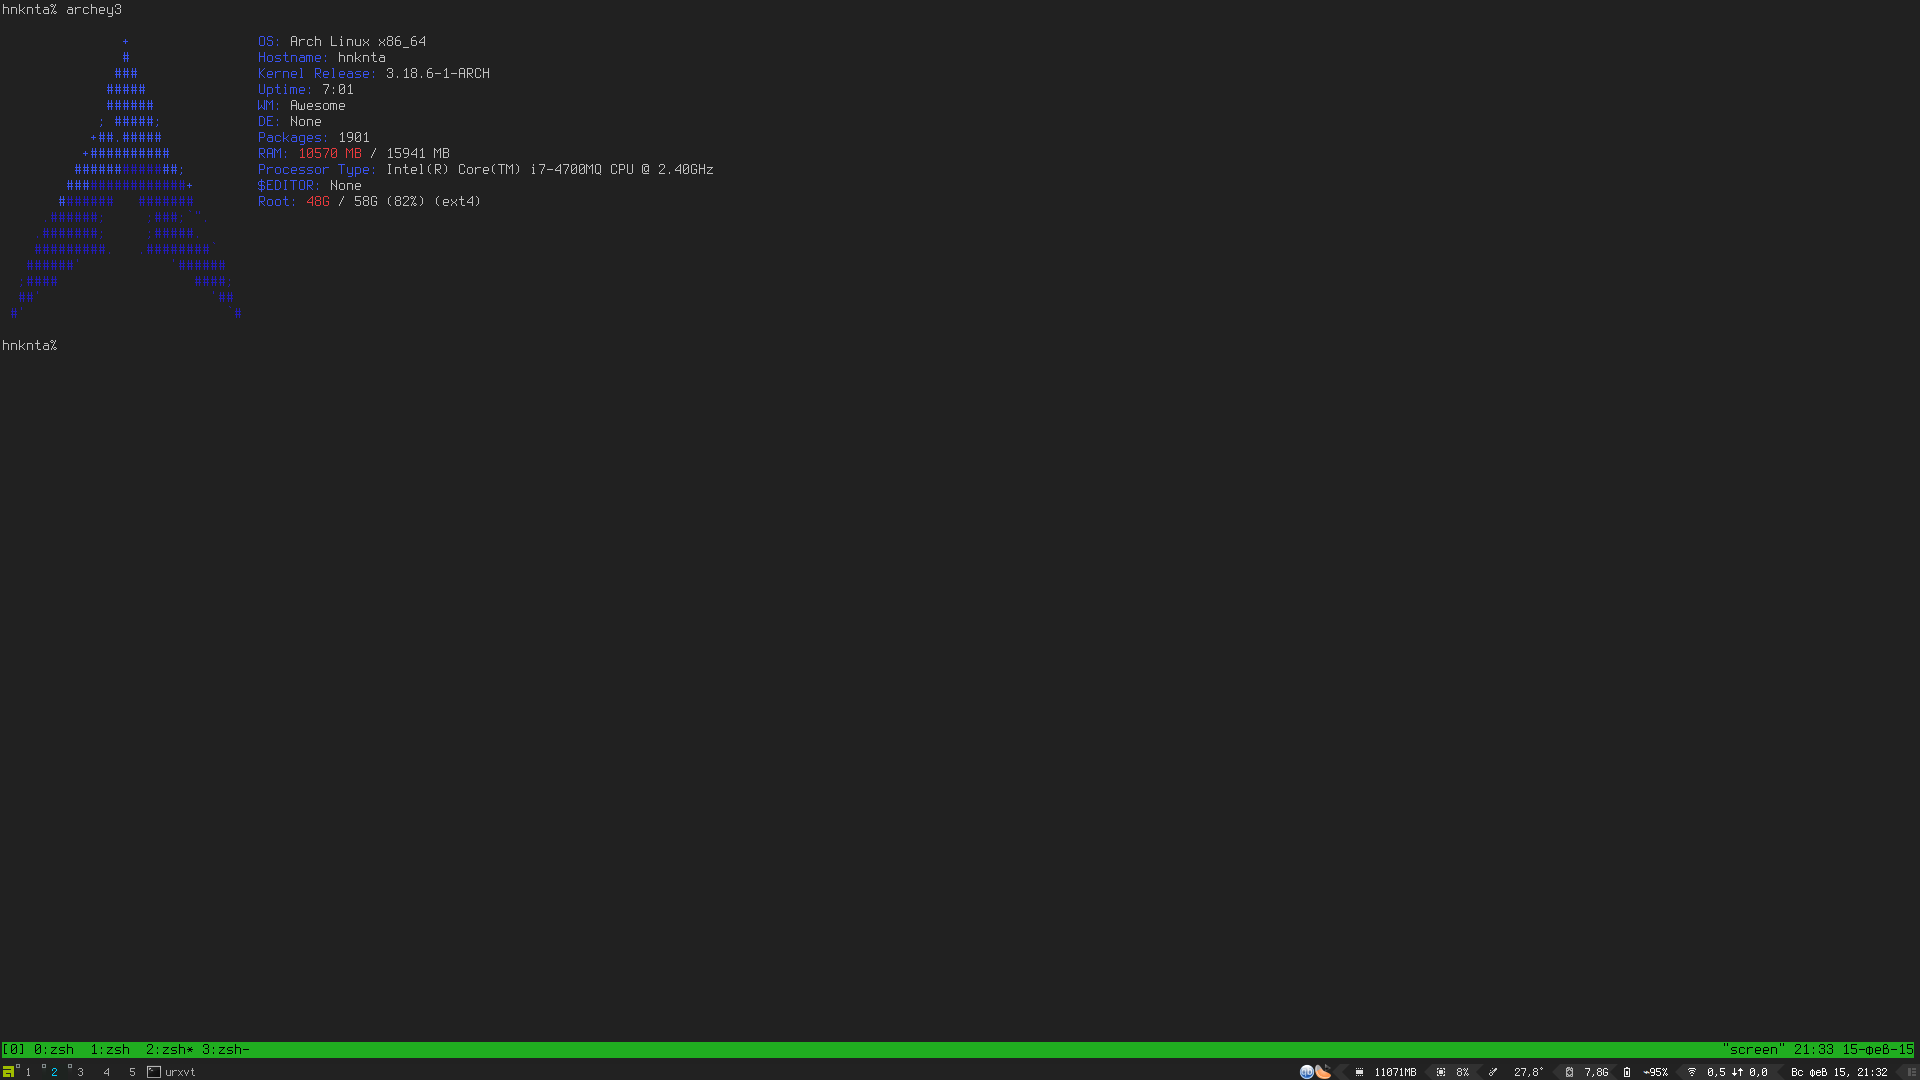Click the Arch Linux ASCII logo
1920x1080 pixels.
point(126,178)
